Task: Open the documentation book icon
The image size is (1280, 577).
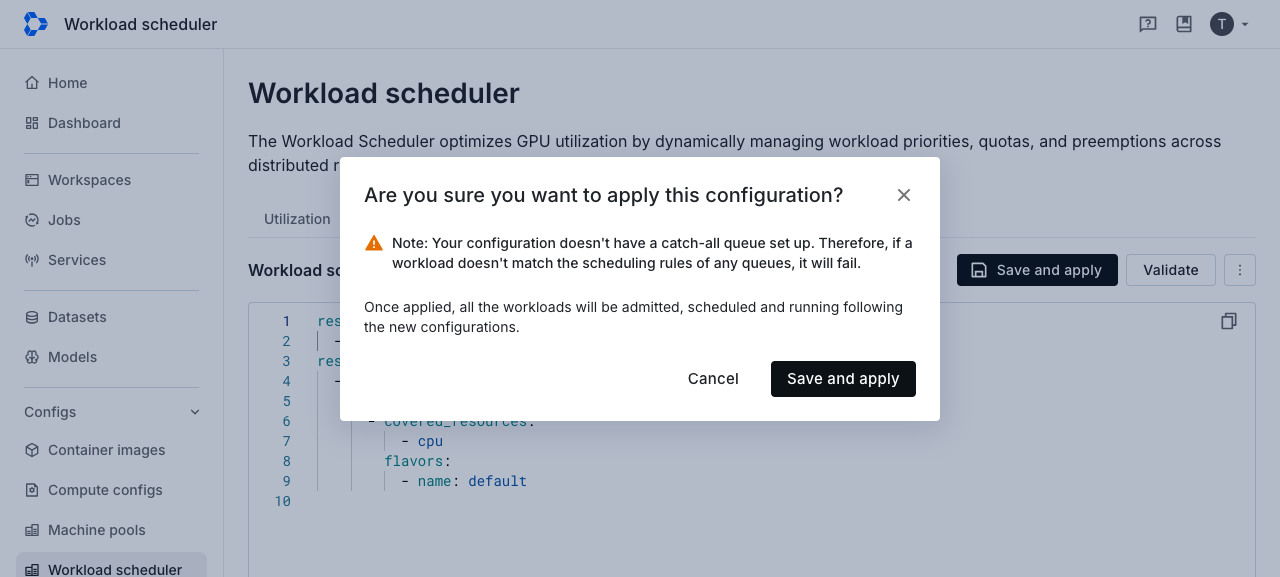Action: click(x=1184, y=24)
